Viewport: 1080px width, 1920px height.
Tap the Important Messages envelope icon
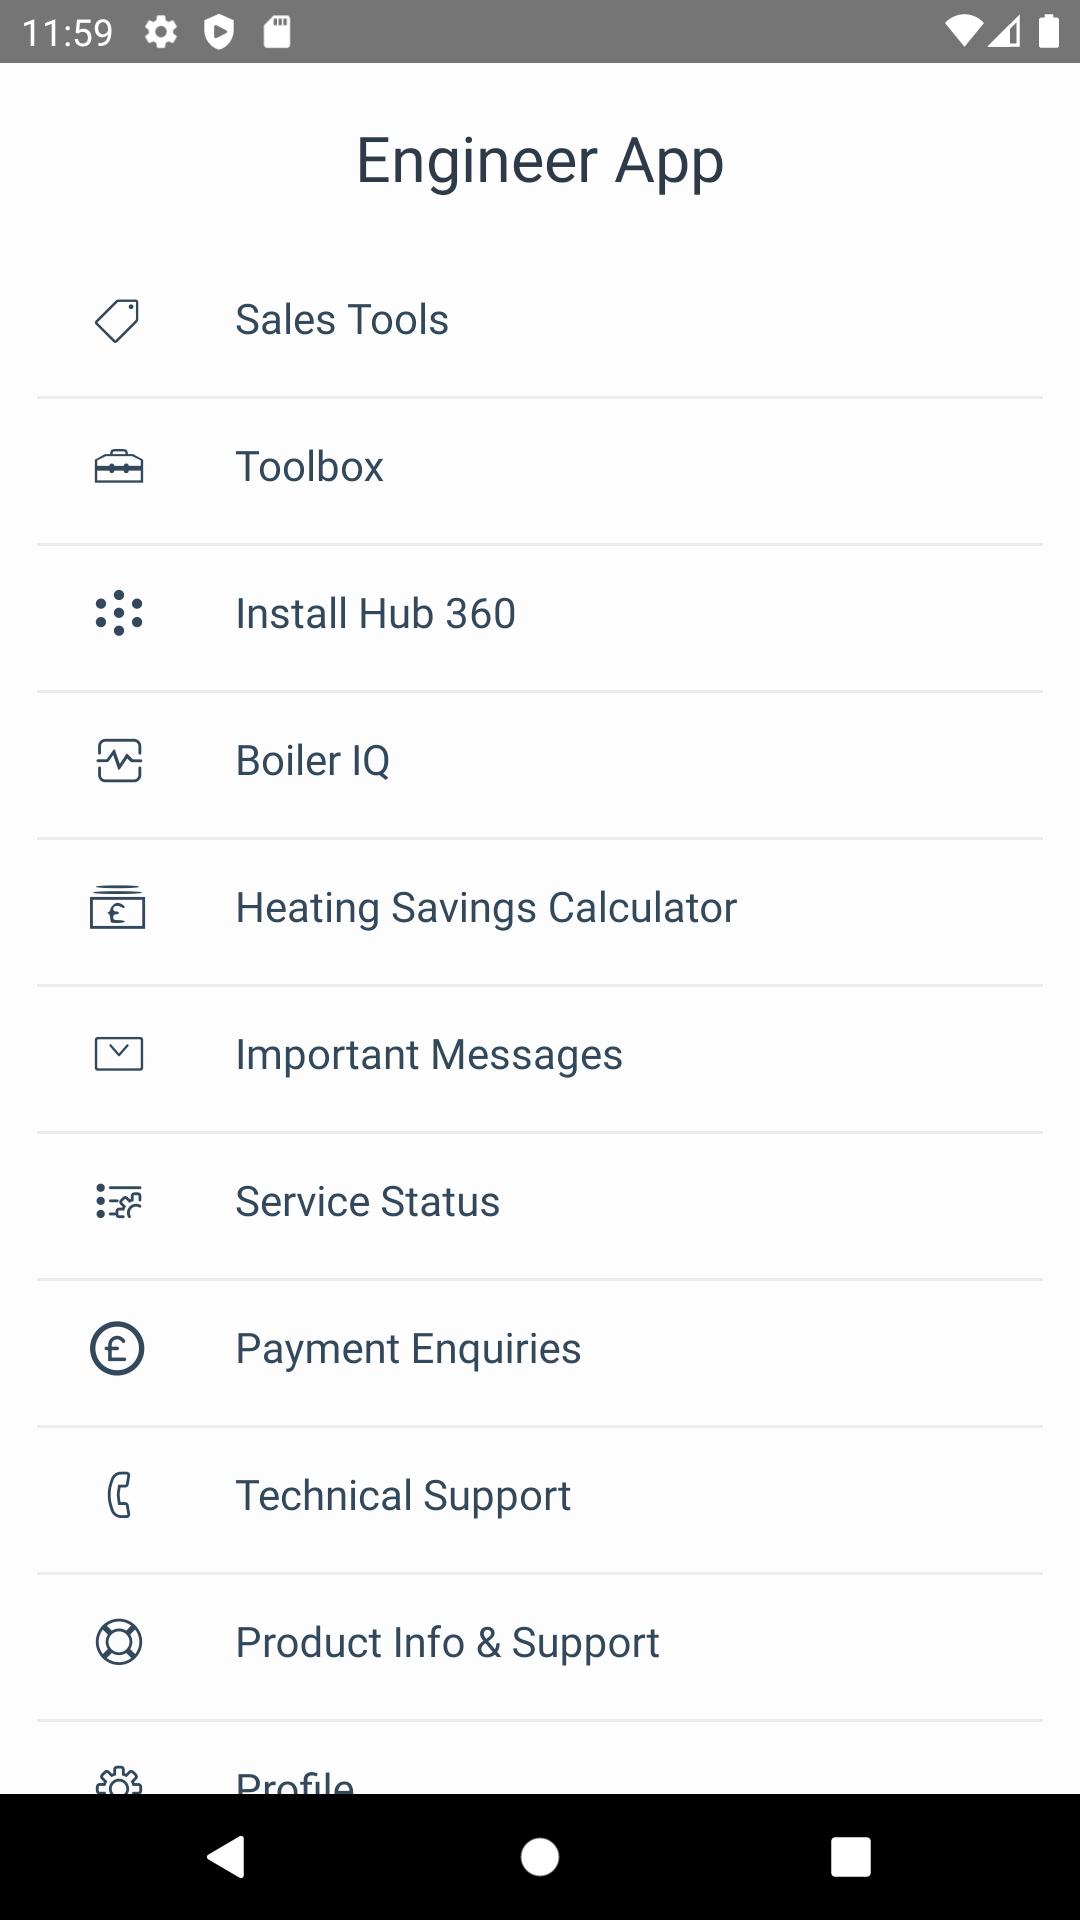click(x=118, y=1054)
